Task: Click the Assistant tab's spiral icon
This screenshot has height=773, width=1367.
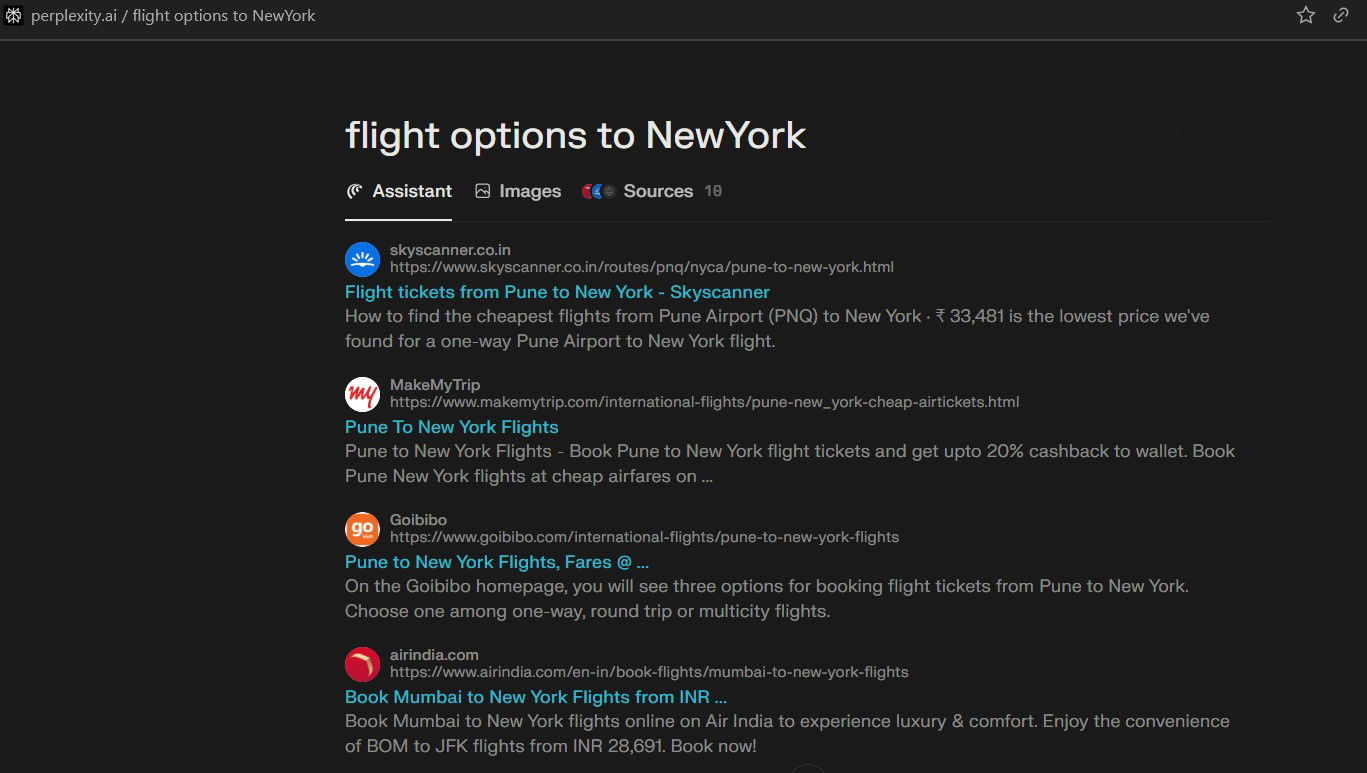Action: click(356, 191)
